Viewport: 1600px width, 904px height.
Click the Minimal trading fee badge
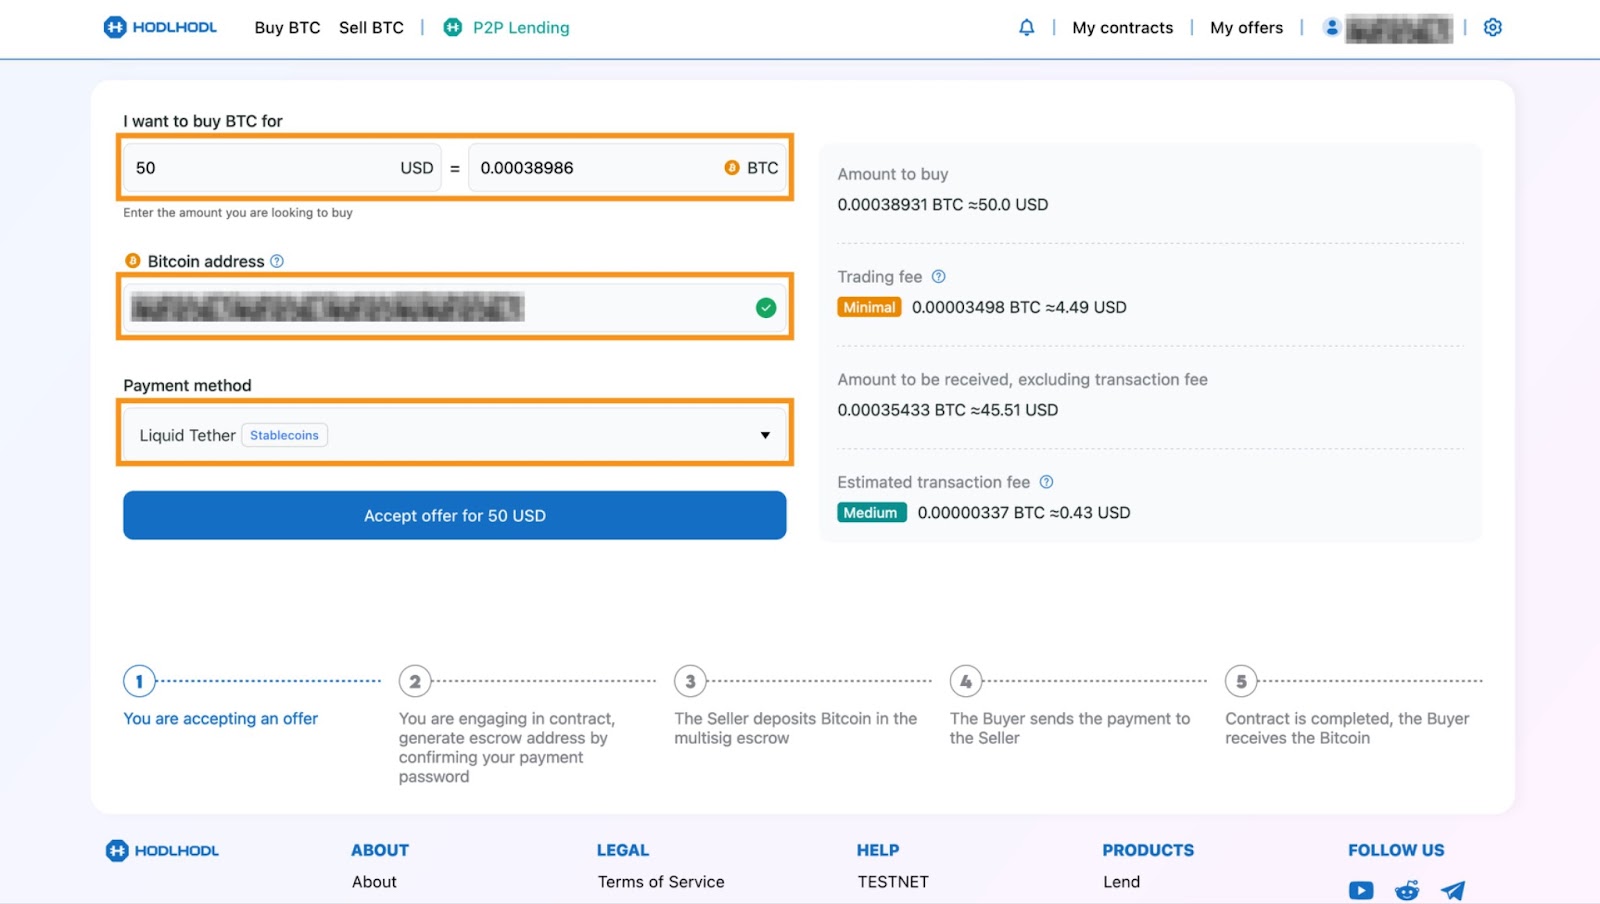[869, 307]
